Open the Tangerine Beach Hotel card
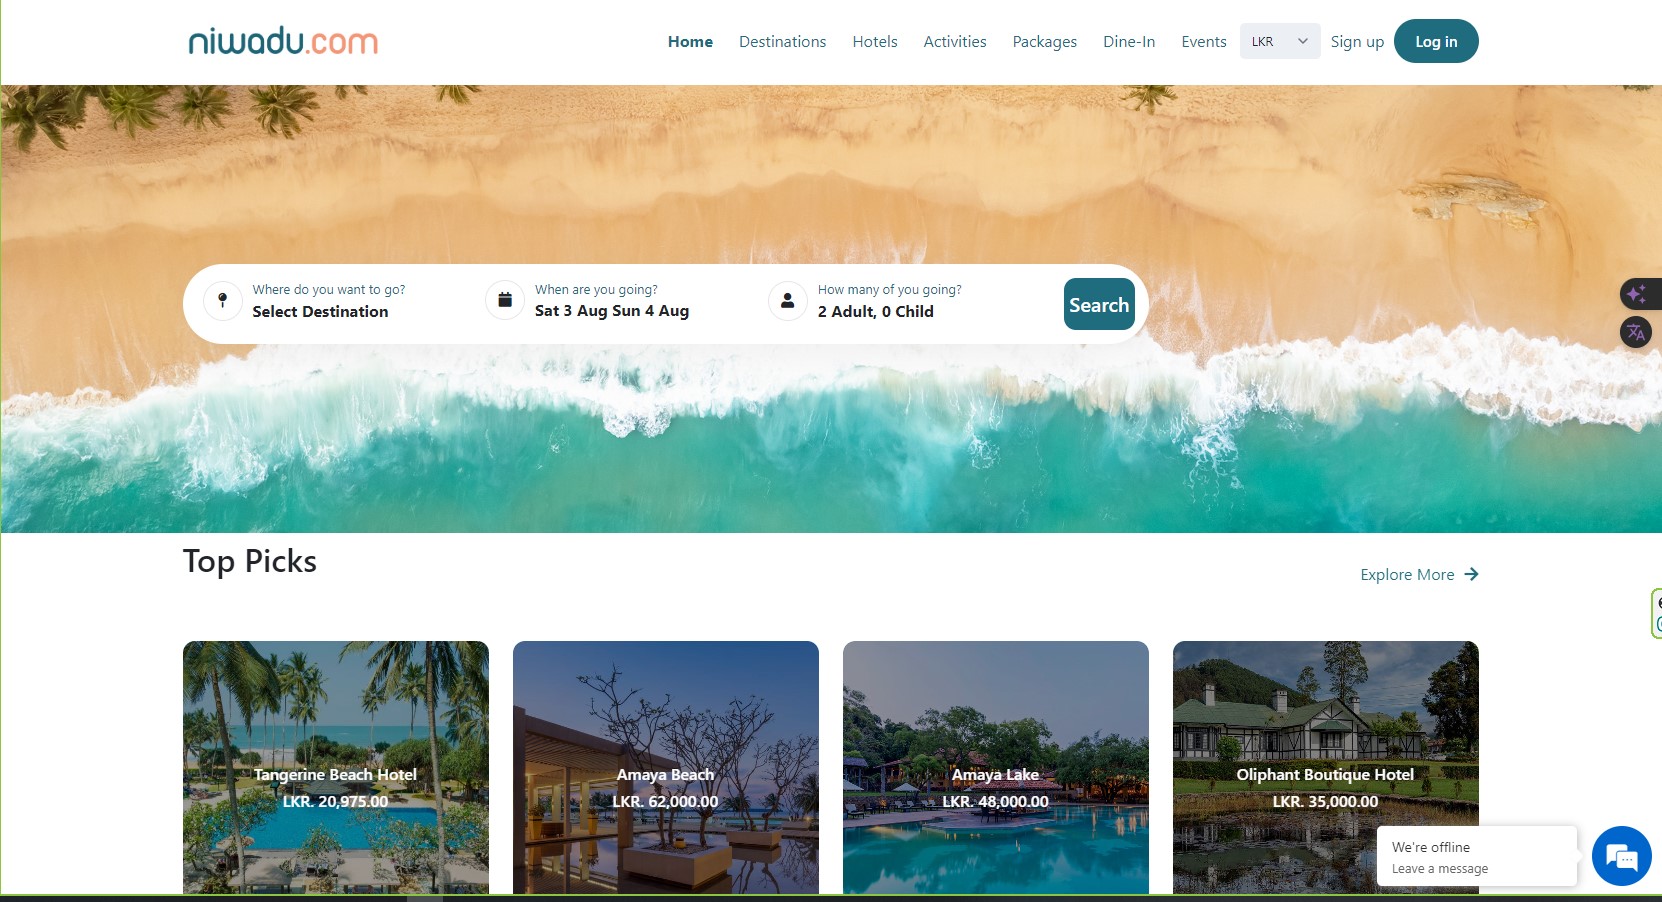 point(336,768)
